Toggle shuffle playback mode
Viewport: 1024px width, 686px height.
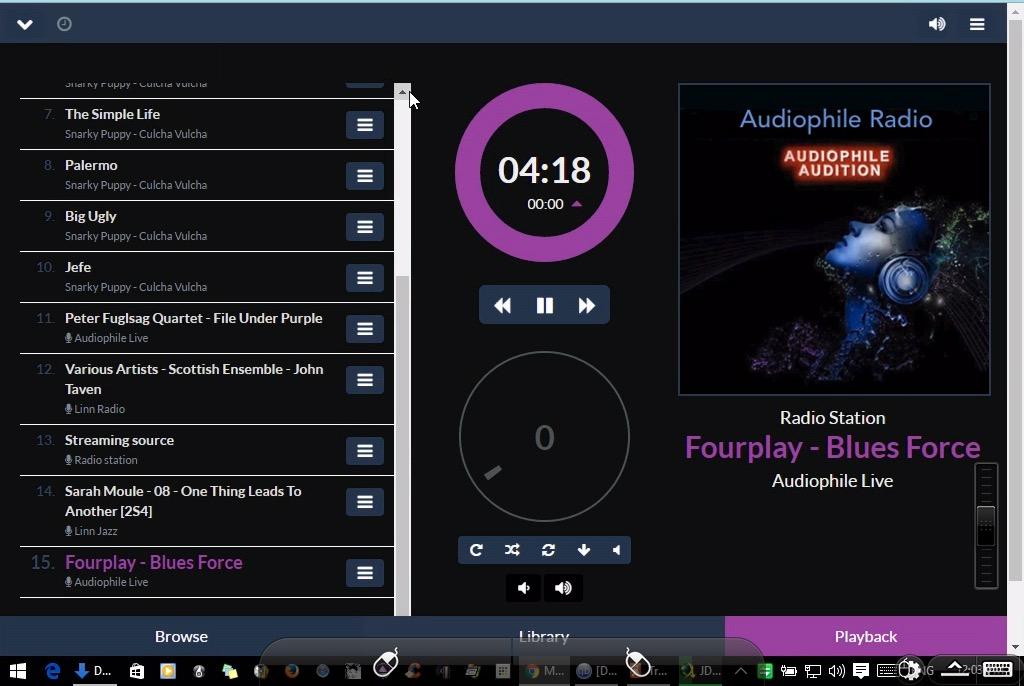click(x=512, y=550)
